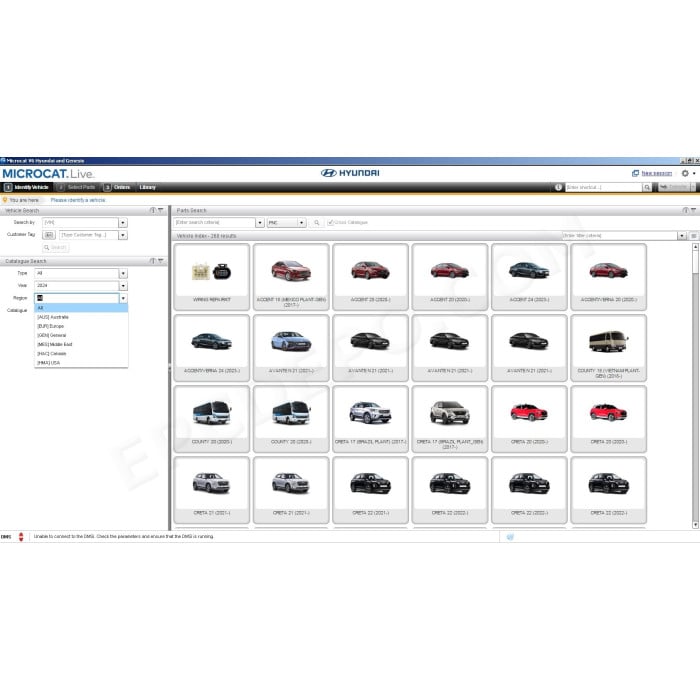Click the Unable to connect DMS message
The height and width of the screenshot is (700, 700).
124,537
